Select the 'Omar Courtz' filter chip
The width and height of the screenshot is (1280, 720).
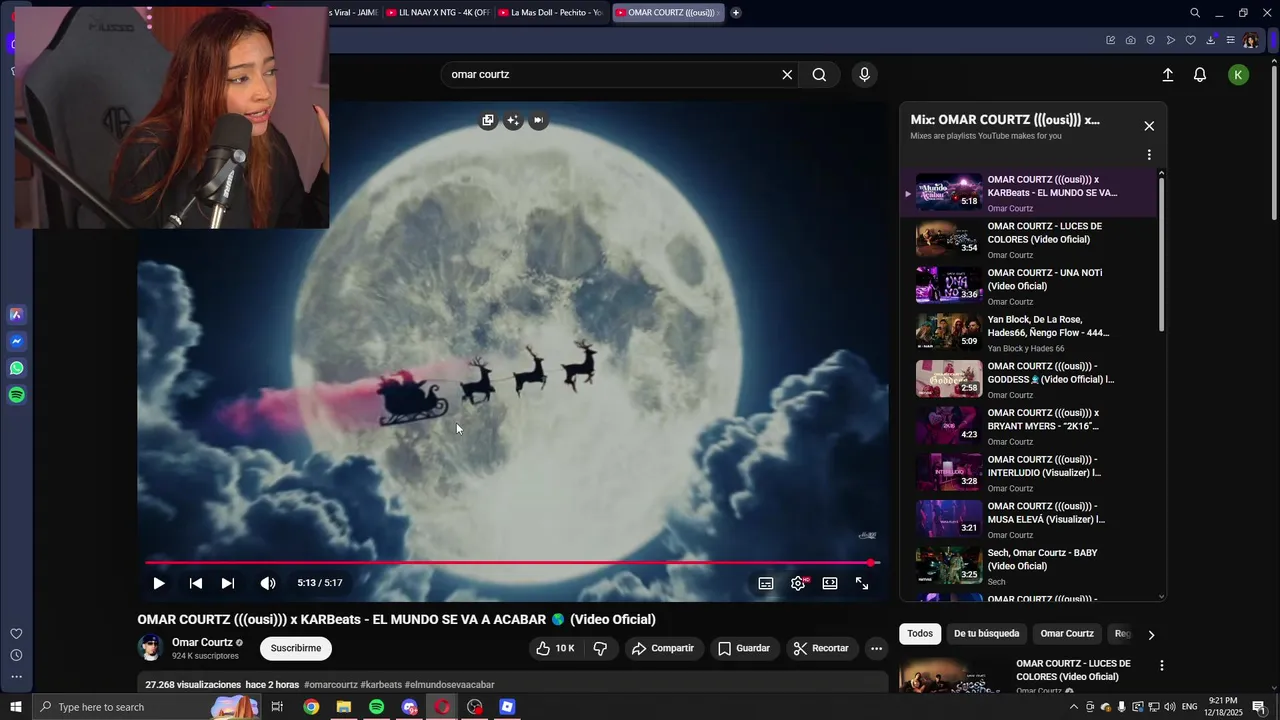(1067, 633)
